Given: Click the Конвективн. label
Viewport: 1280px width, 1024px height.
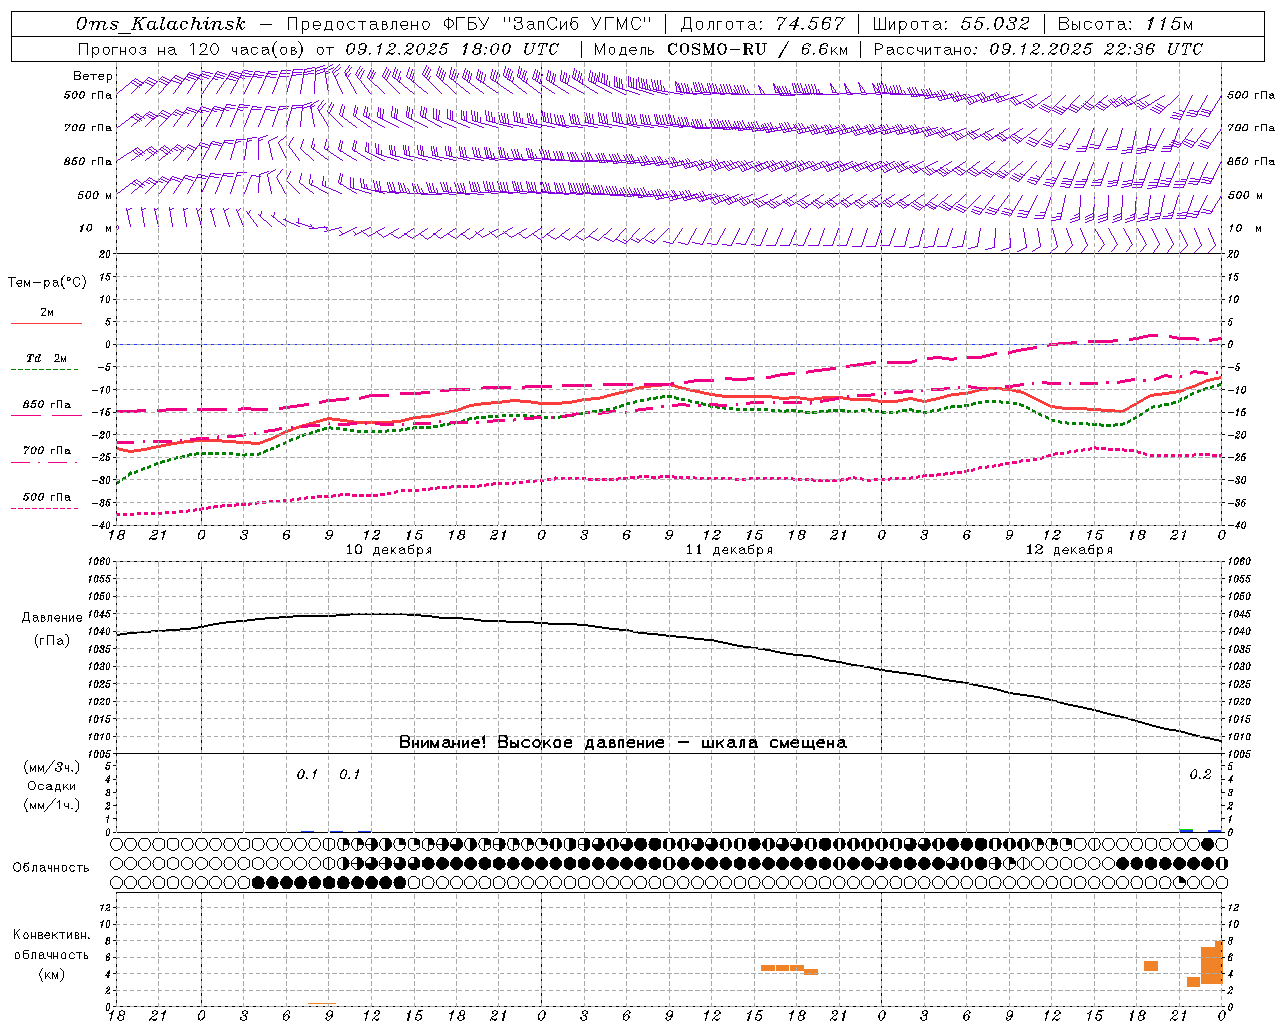Looking at the screenshot, I should click(x=51, y=935).
